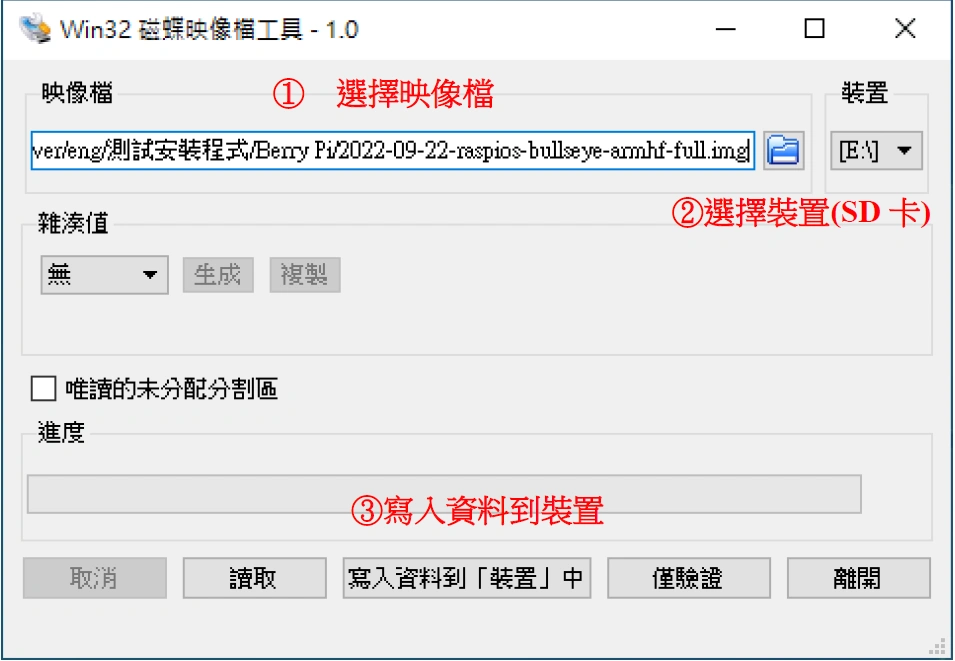Click the Win32 disk imager title bar icon
This screenshot has width=955, height=661.
click(33, 29)
